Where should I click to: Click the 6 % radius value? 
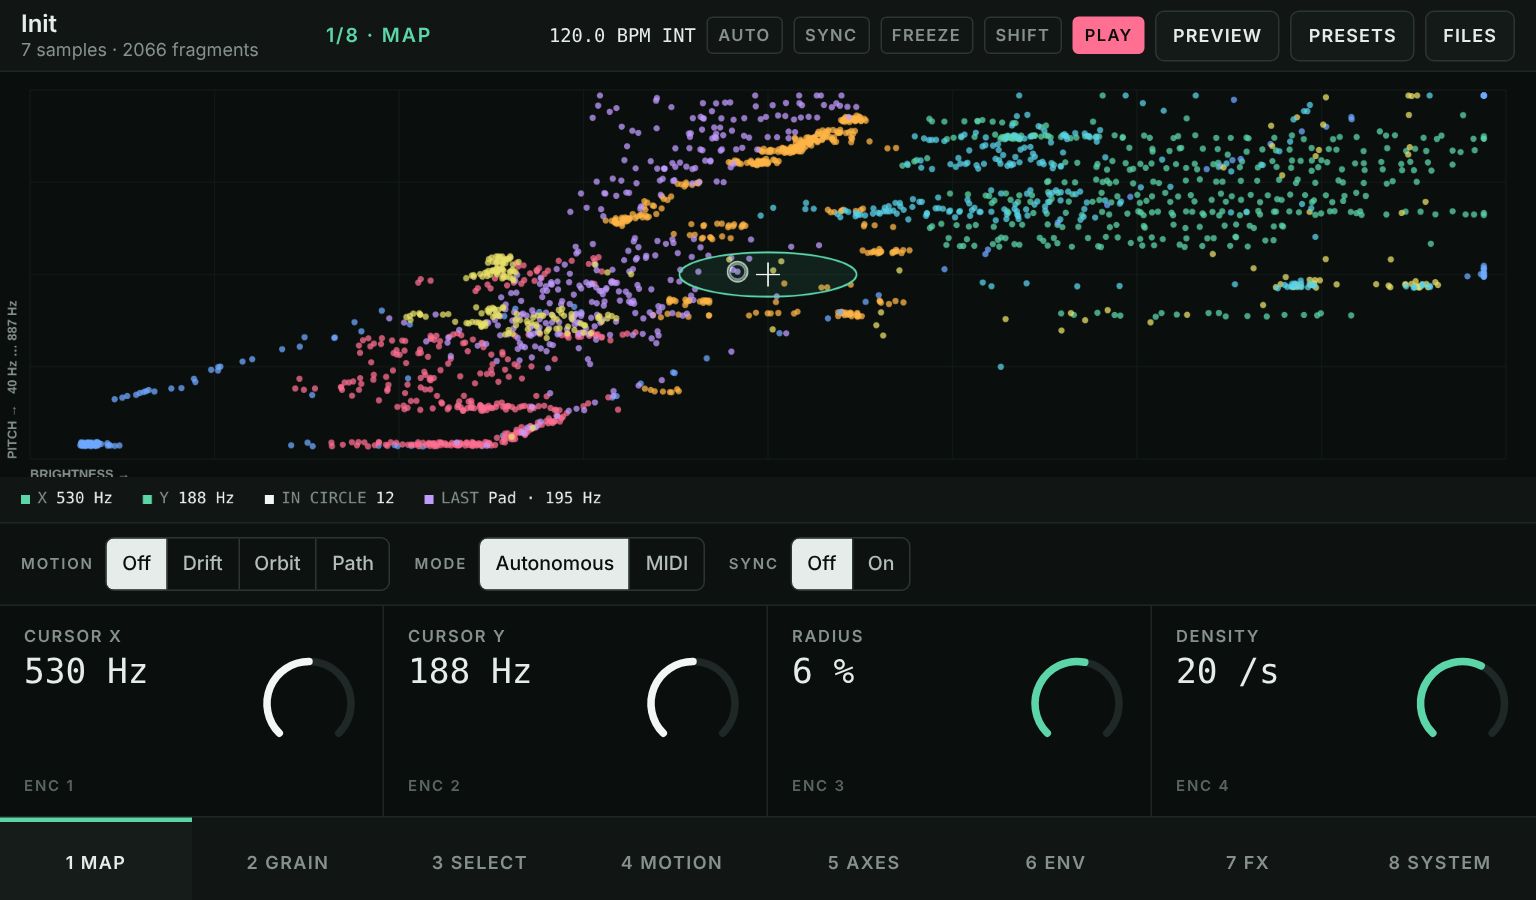(823, 671)
